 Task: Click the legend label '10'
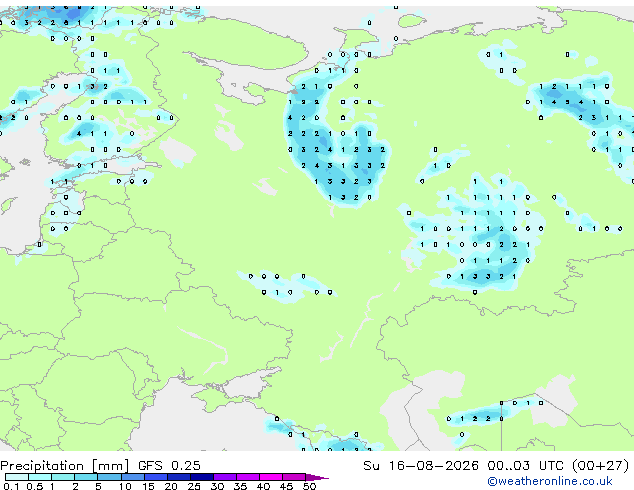[125, 486]
